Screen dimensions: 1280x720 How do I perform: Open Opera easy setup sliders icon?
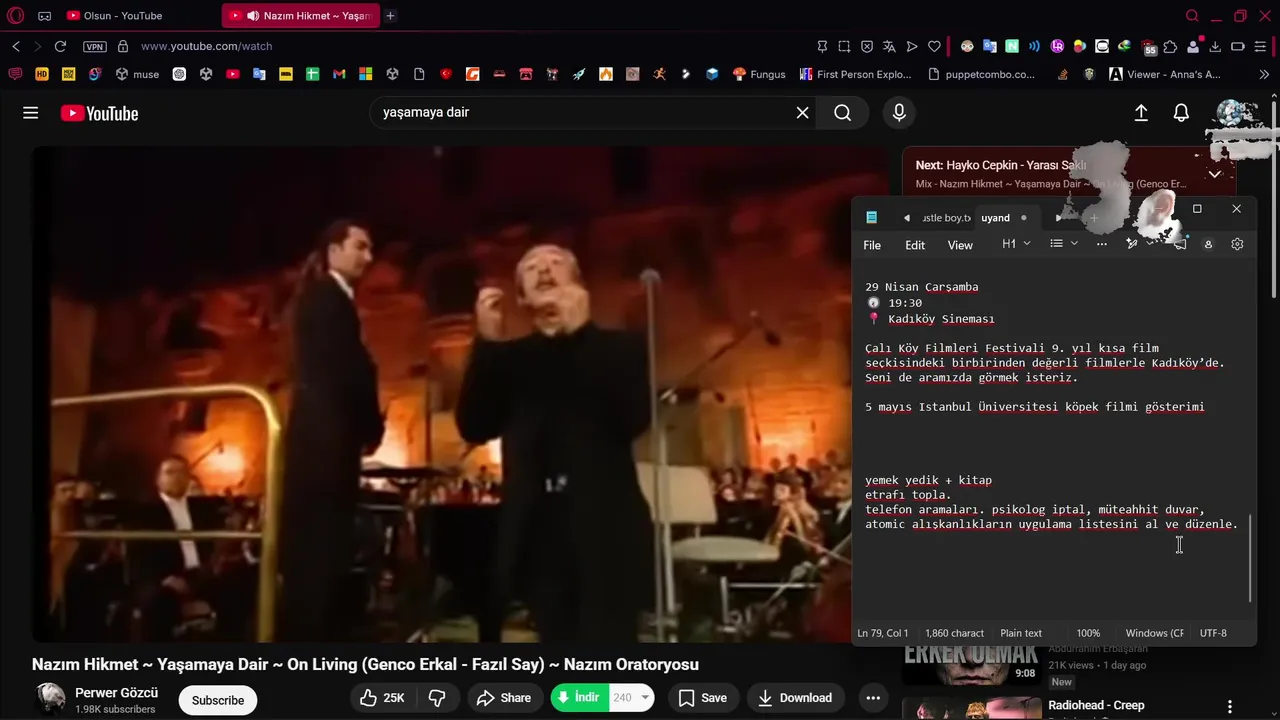pyautogui.click(x=1262, y=46)
